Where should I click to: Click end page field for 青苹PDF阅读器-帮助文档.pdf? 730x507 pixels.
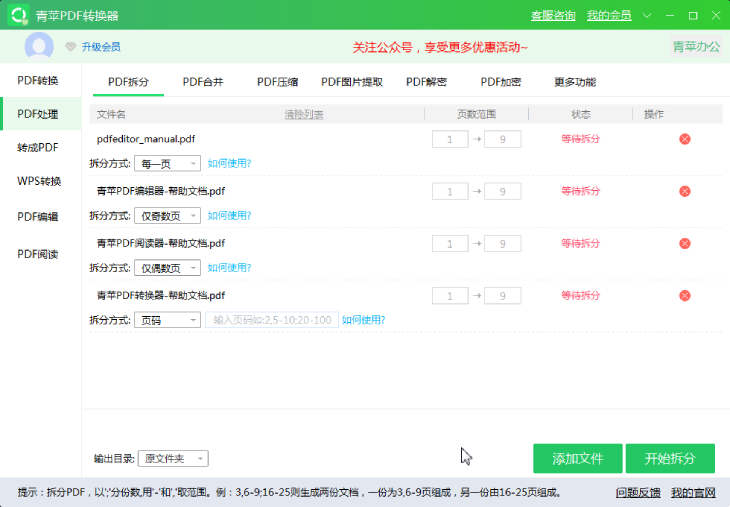[x=502, y=243]
